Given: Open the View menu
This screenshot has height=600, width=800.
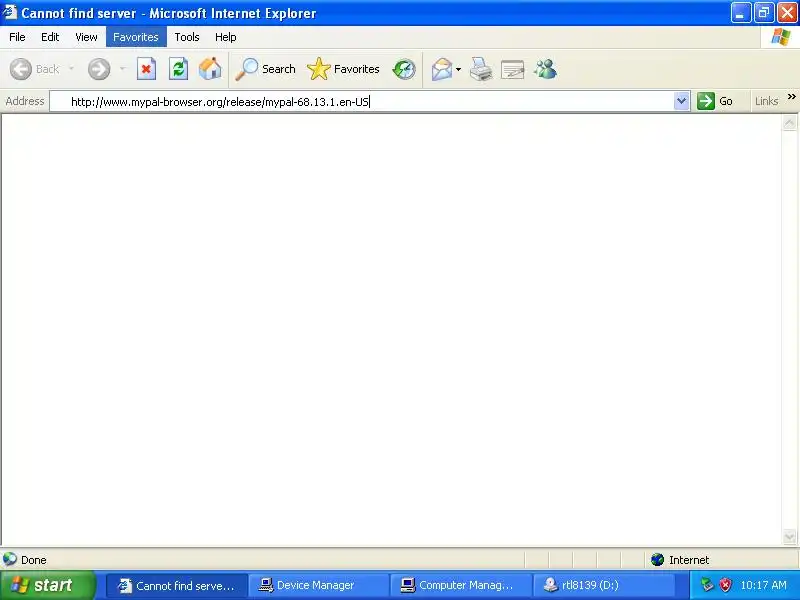Looking at the screenshot, I should 86,37.
